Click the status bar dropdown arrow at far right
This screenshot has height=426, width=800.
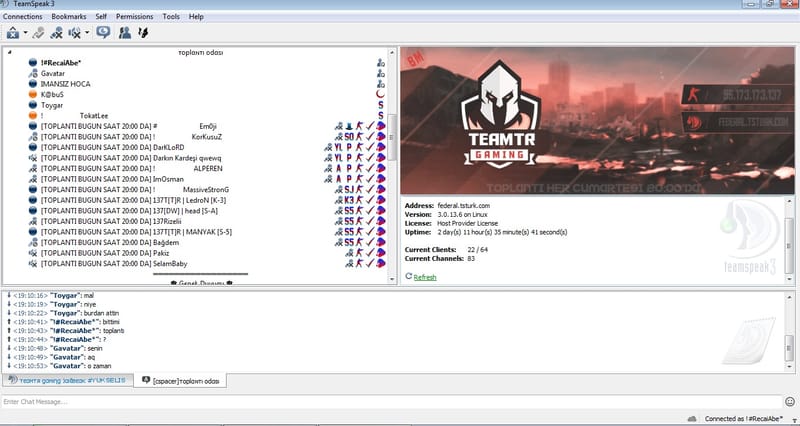point(793,419)
